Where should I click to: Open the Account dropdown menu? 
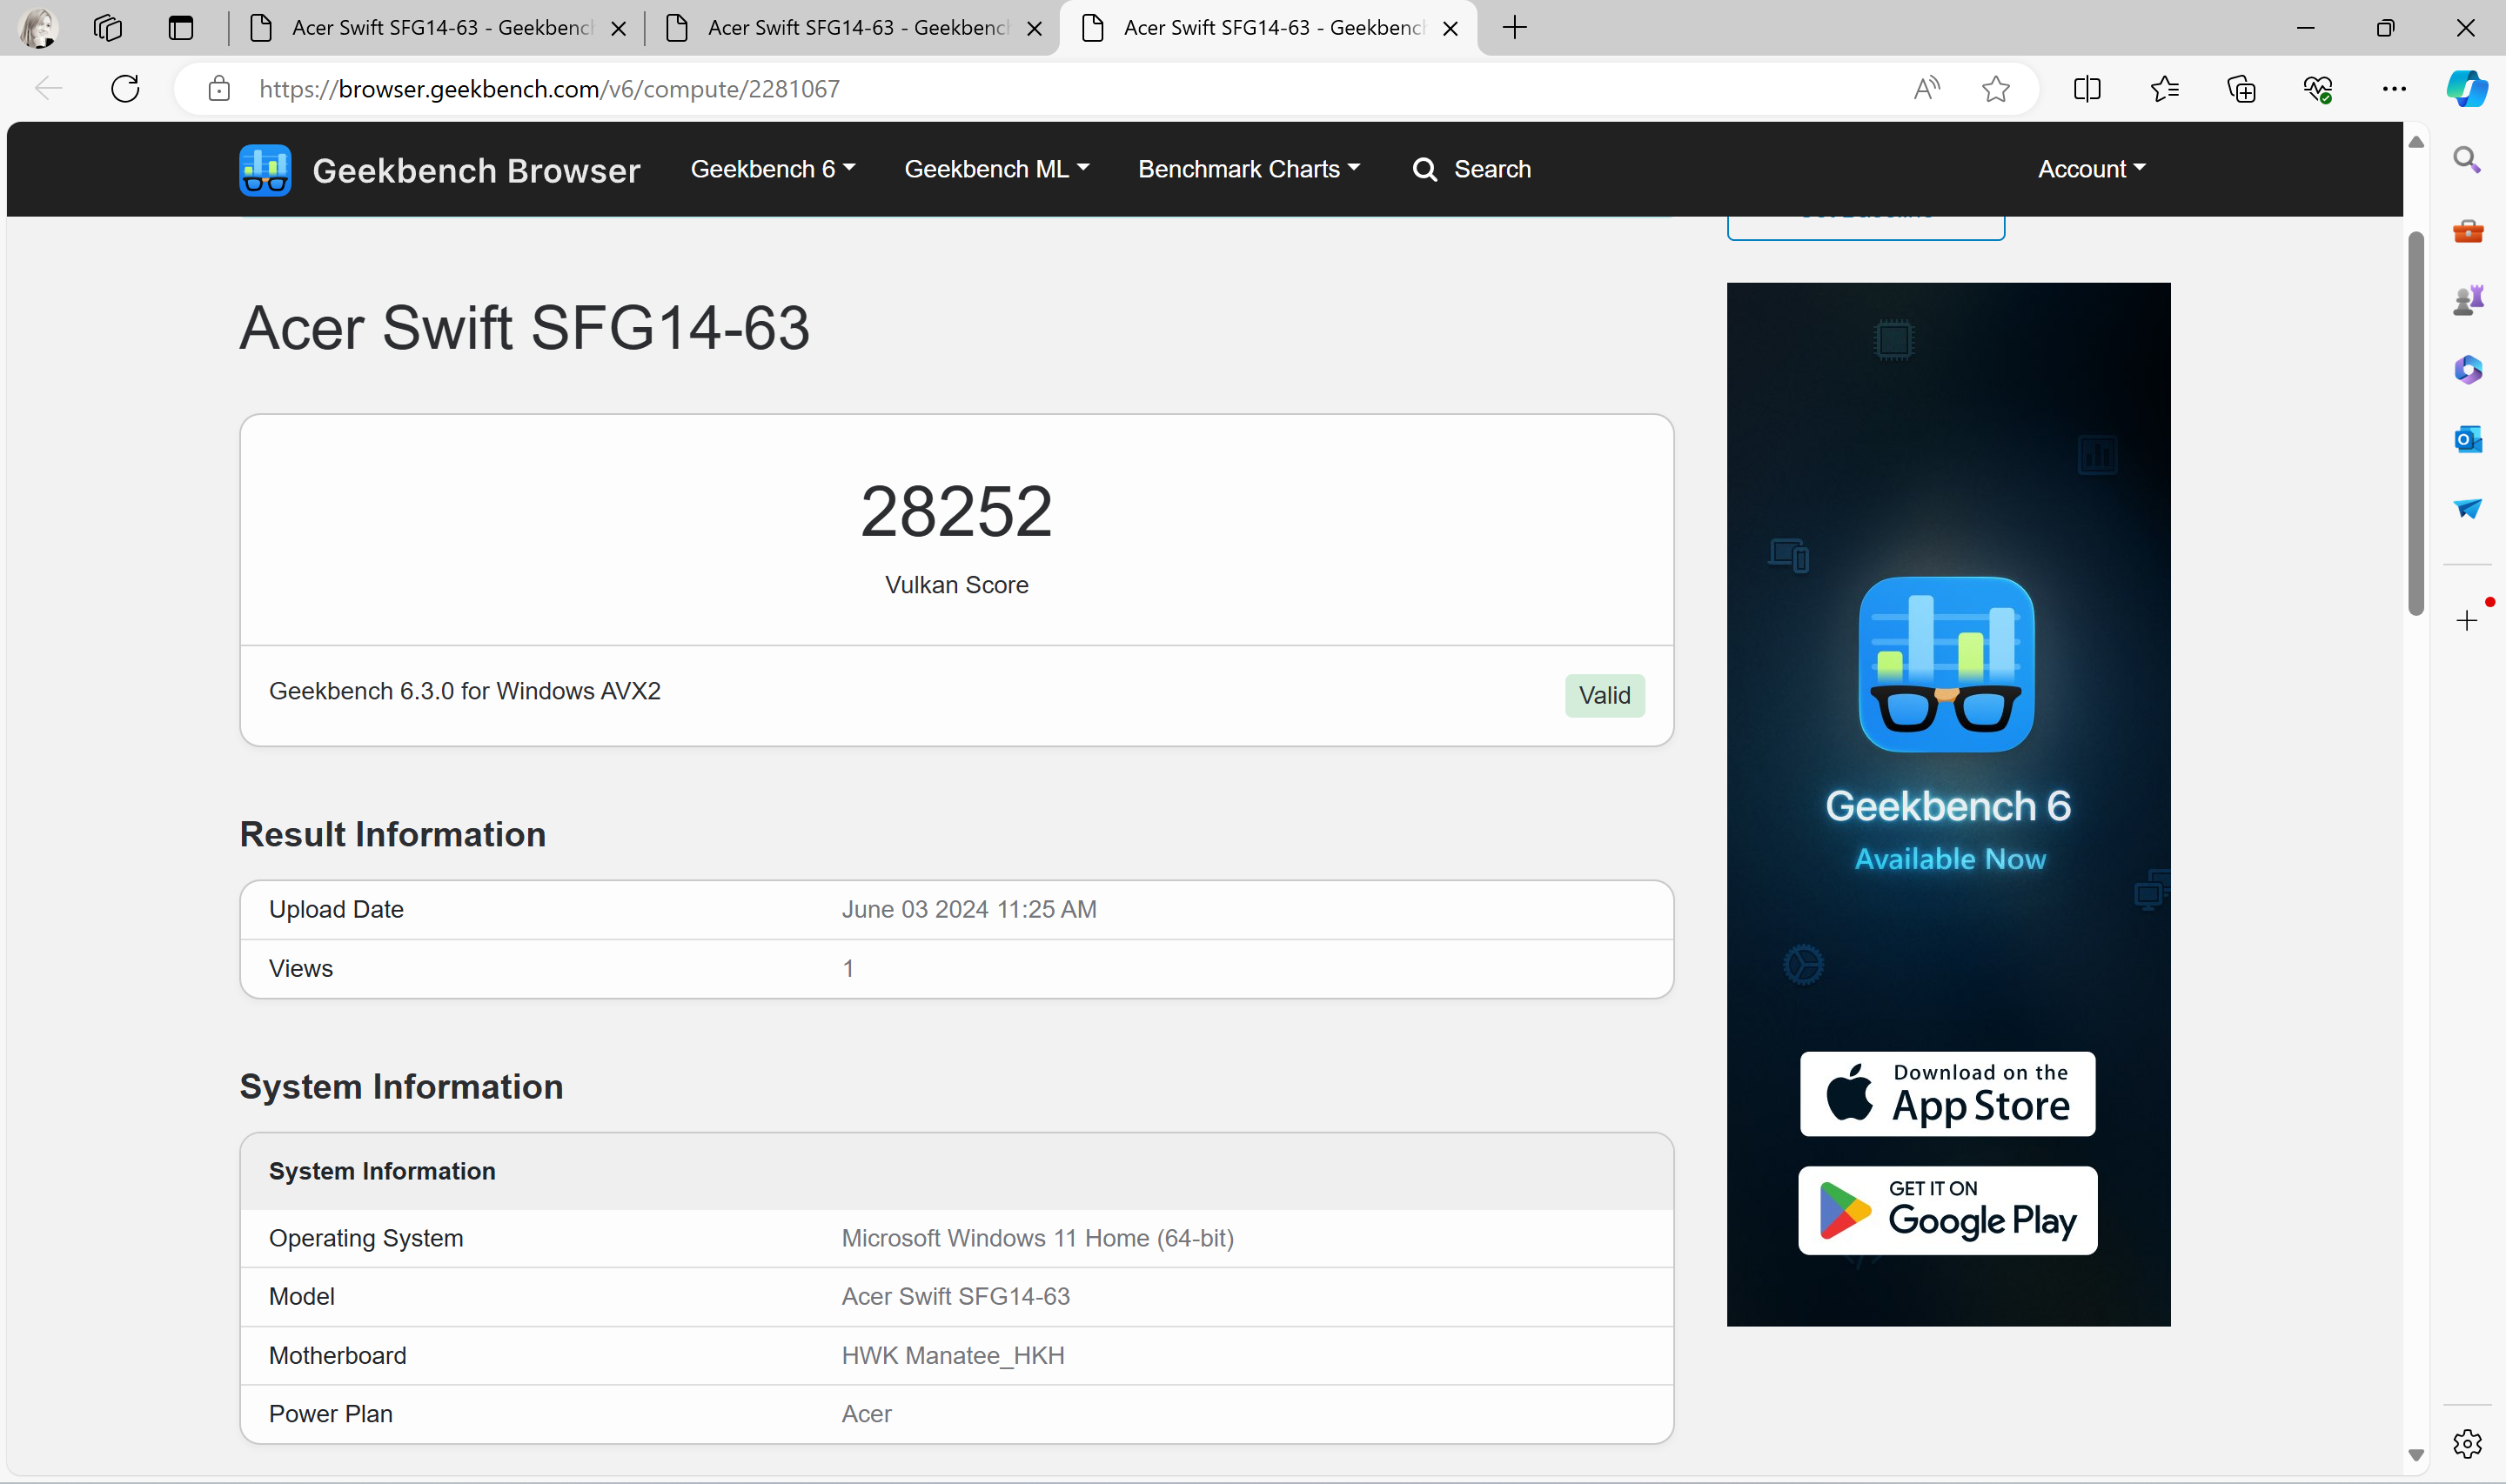tap(2091, 169)
